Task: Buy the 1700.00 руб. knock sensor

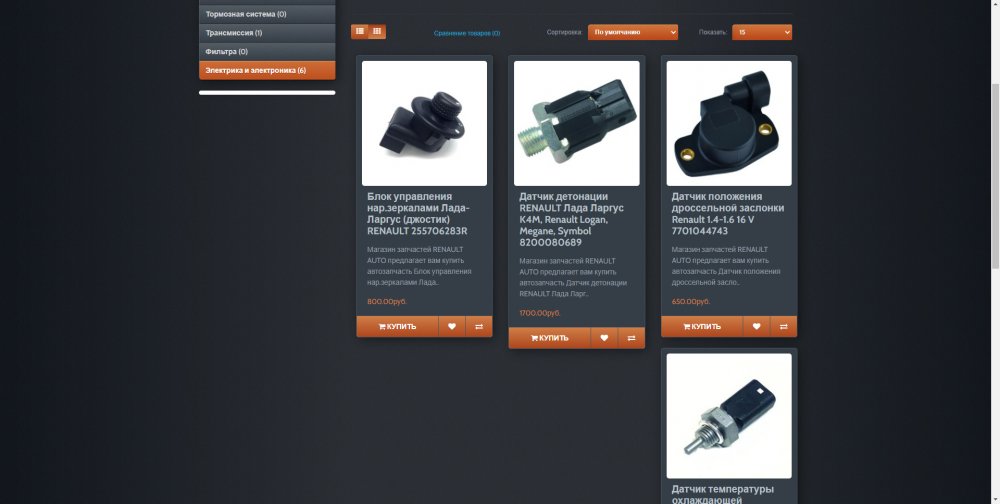Action: coord(550,338)
